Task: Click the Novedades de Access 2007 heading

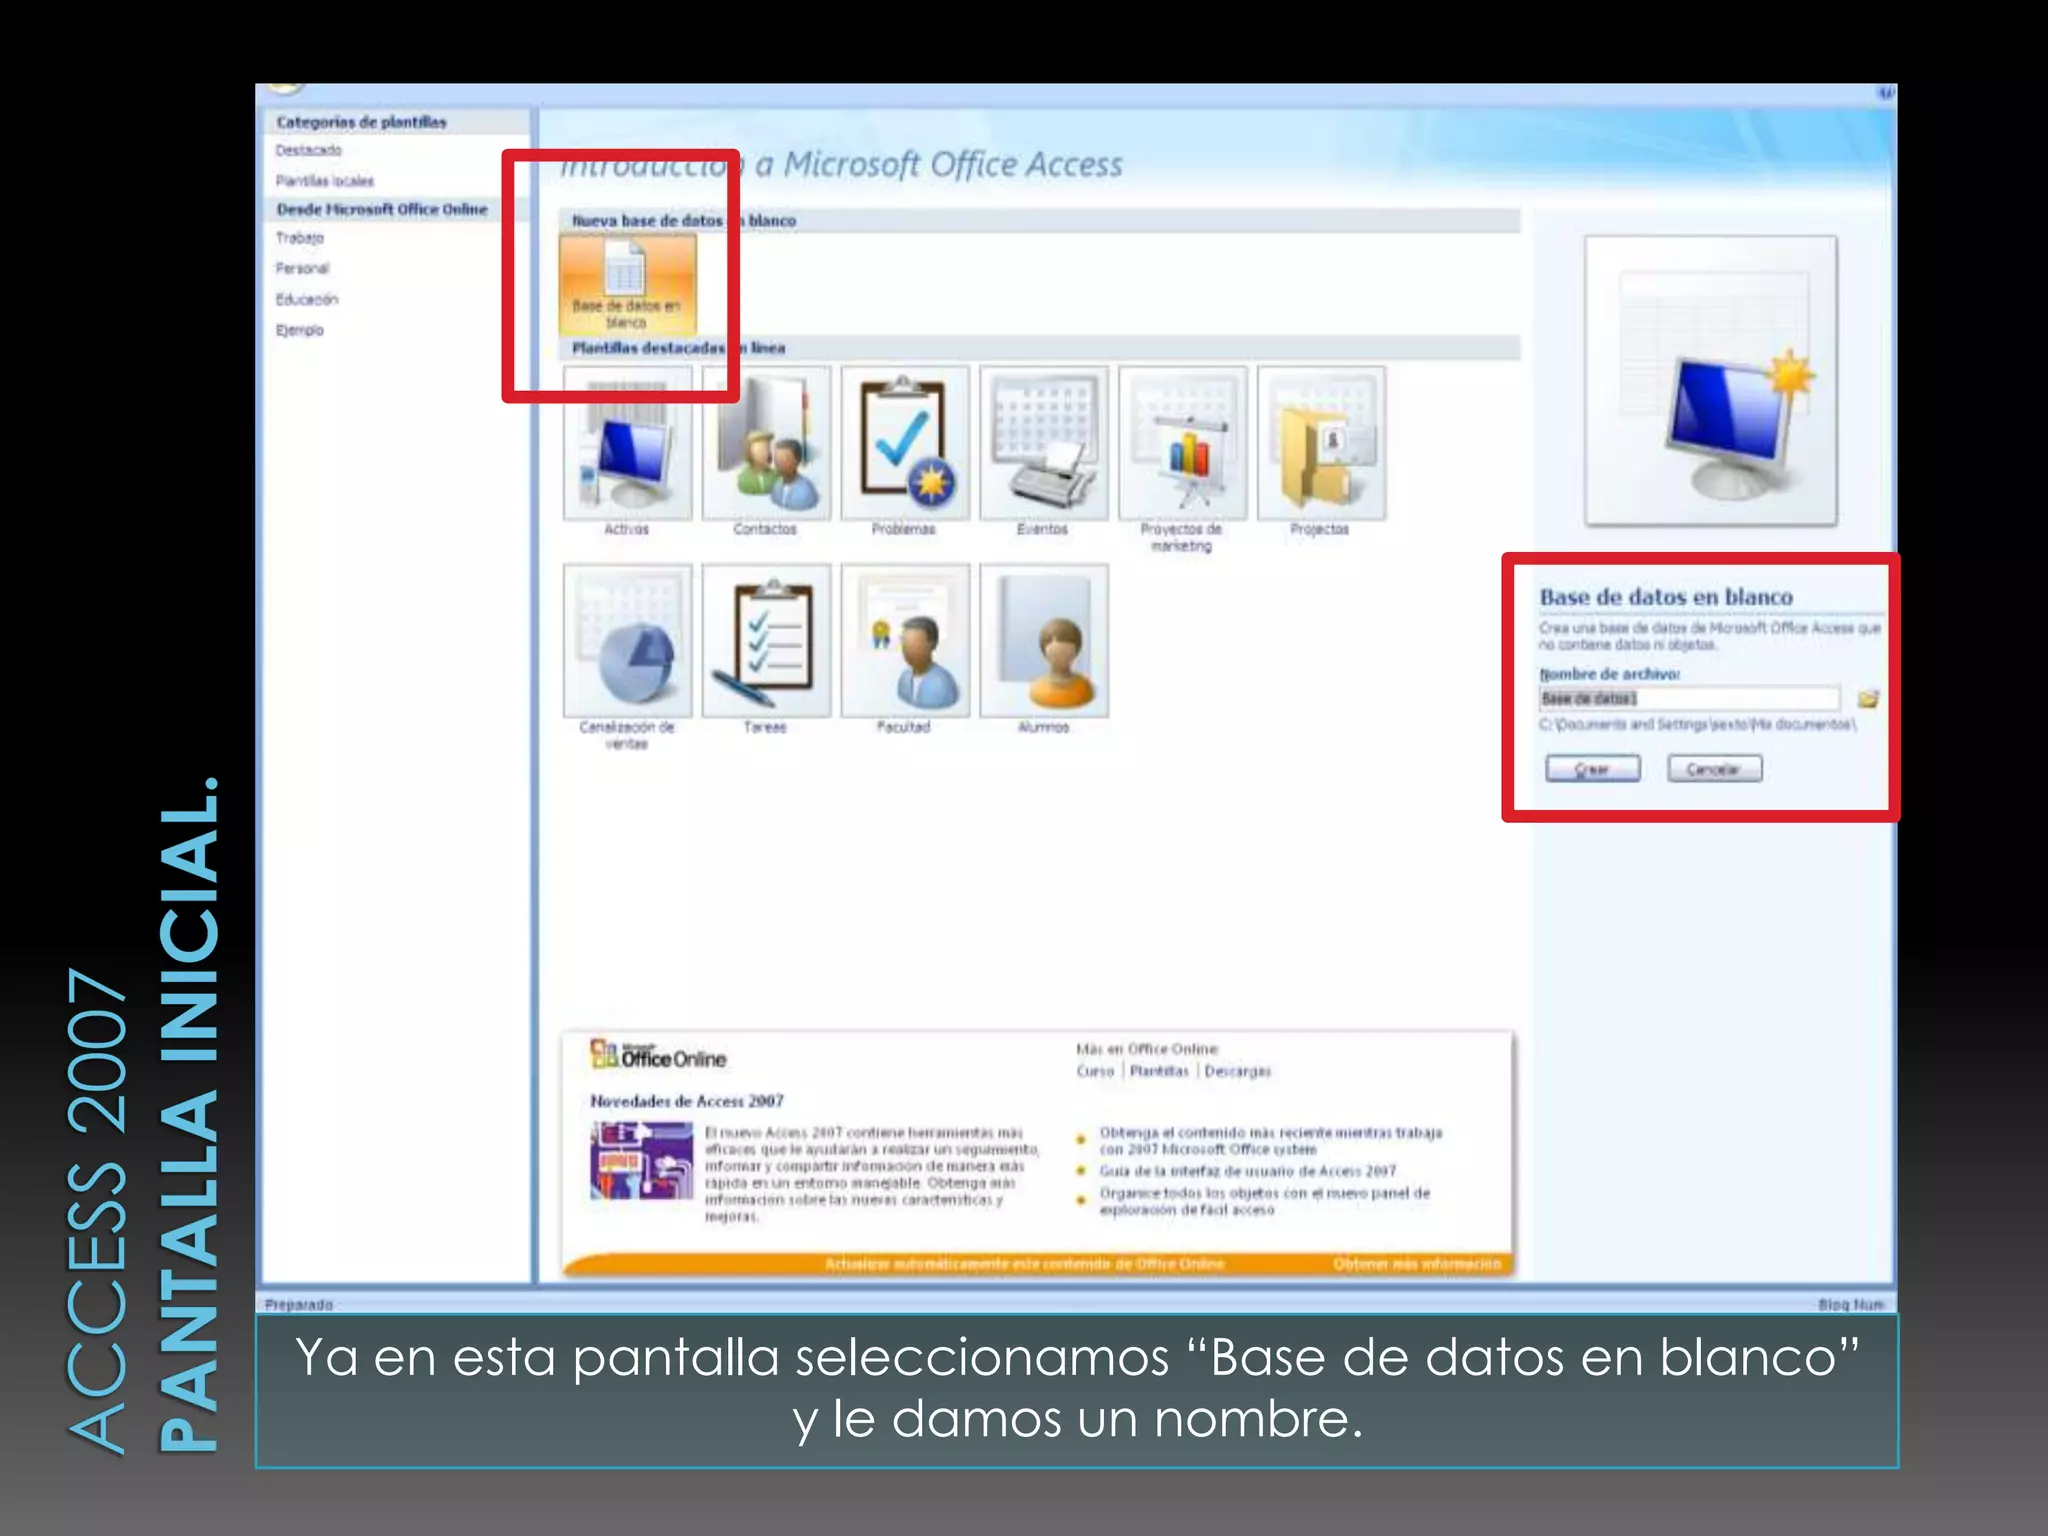Action: point(687,1101)
